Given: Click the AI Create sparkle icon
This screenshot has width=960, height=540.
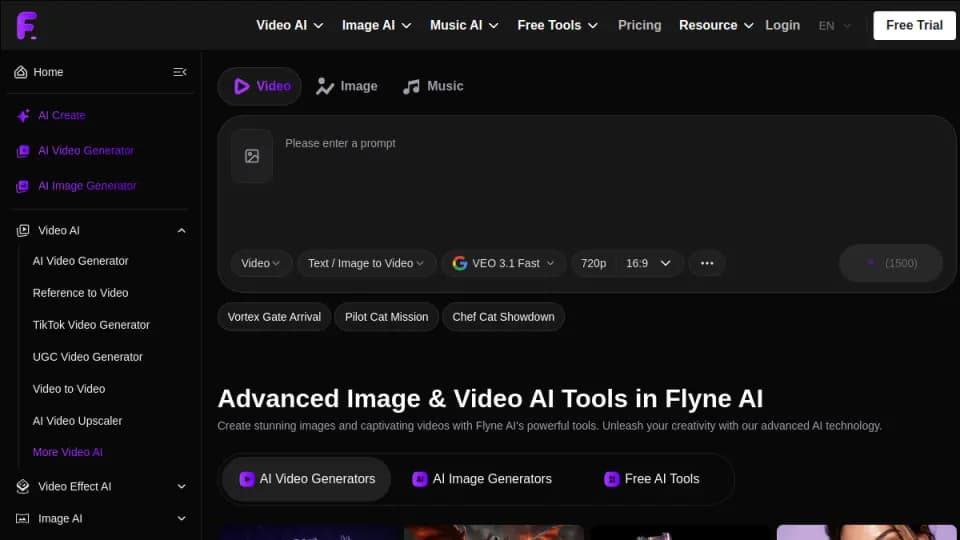Looking at the screenshot, I should click(x=23, y=116).
